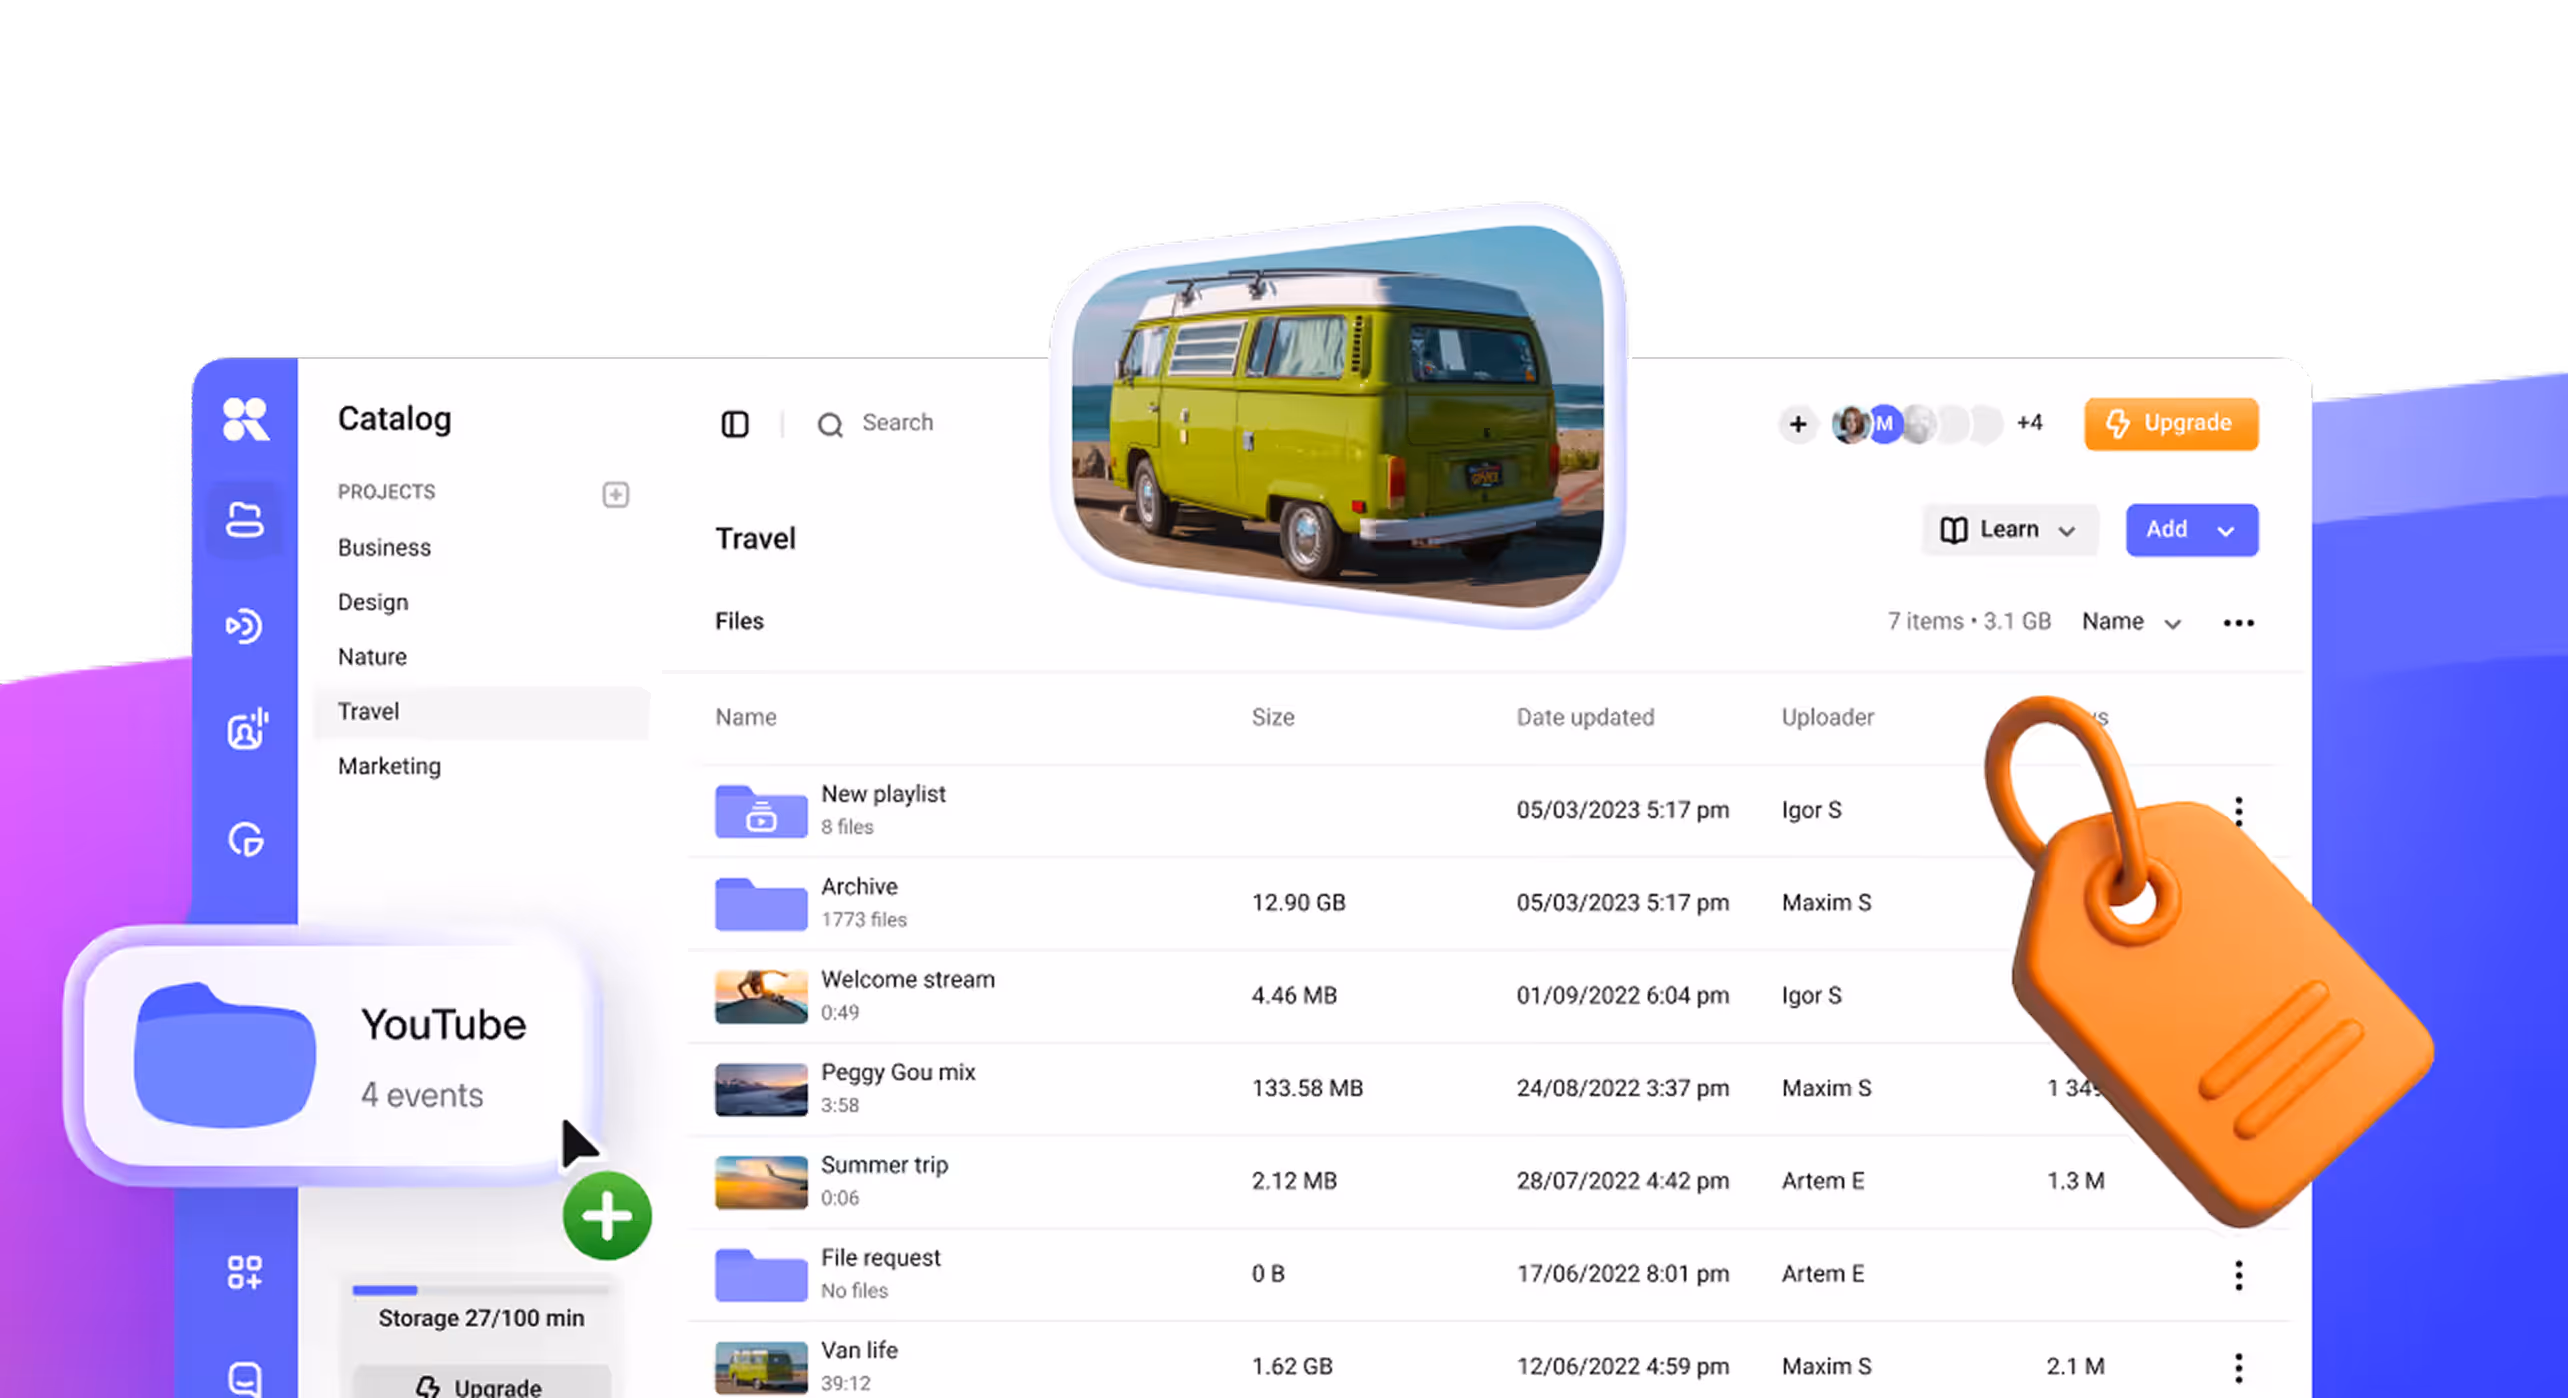
Task: Open the Welcome stream video thumbnail
Action: (x=760, y=995)
